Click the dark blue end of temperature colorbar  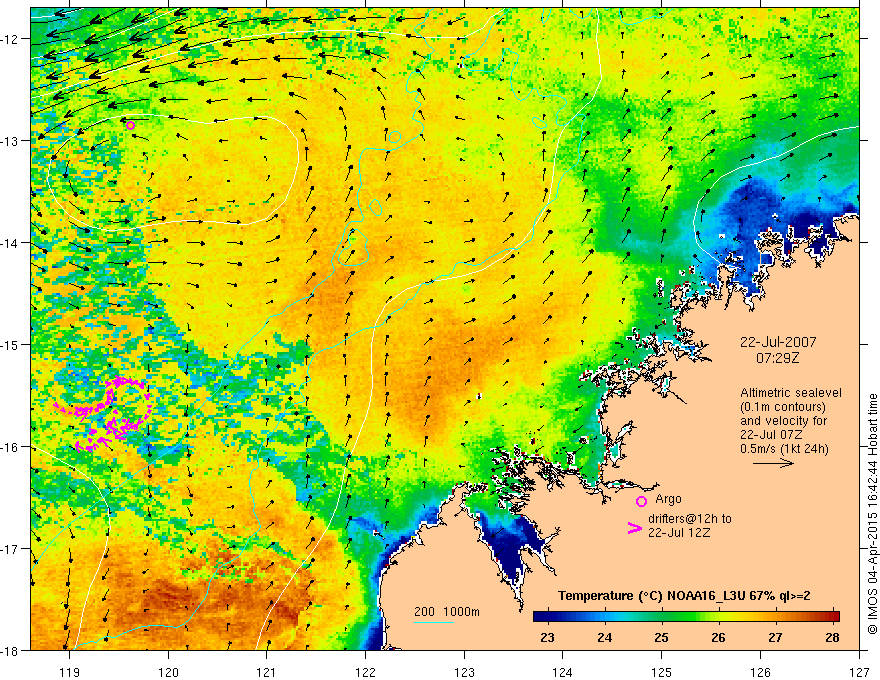[542, 616]
